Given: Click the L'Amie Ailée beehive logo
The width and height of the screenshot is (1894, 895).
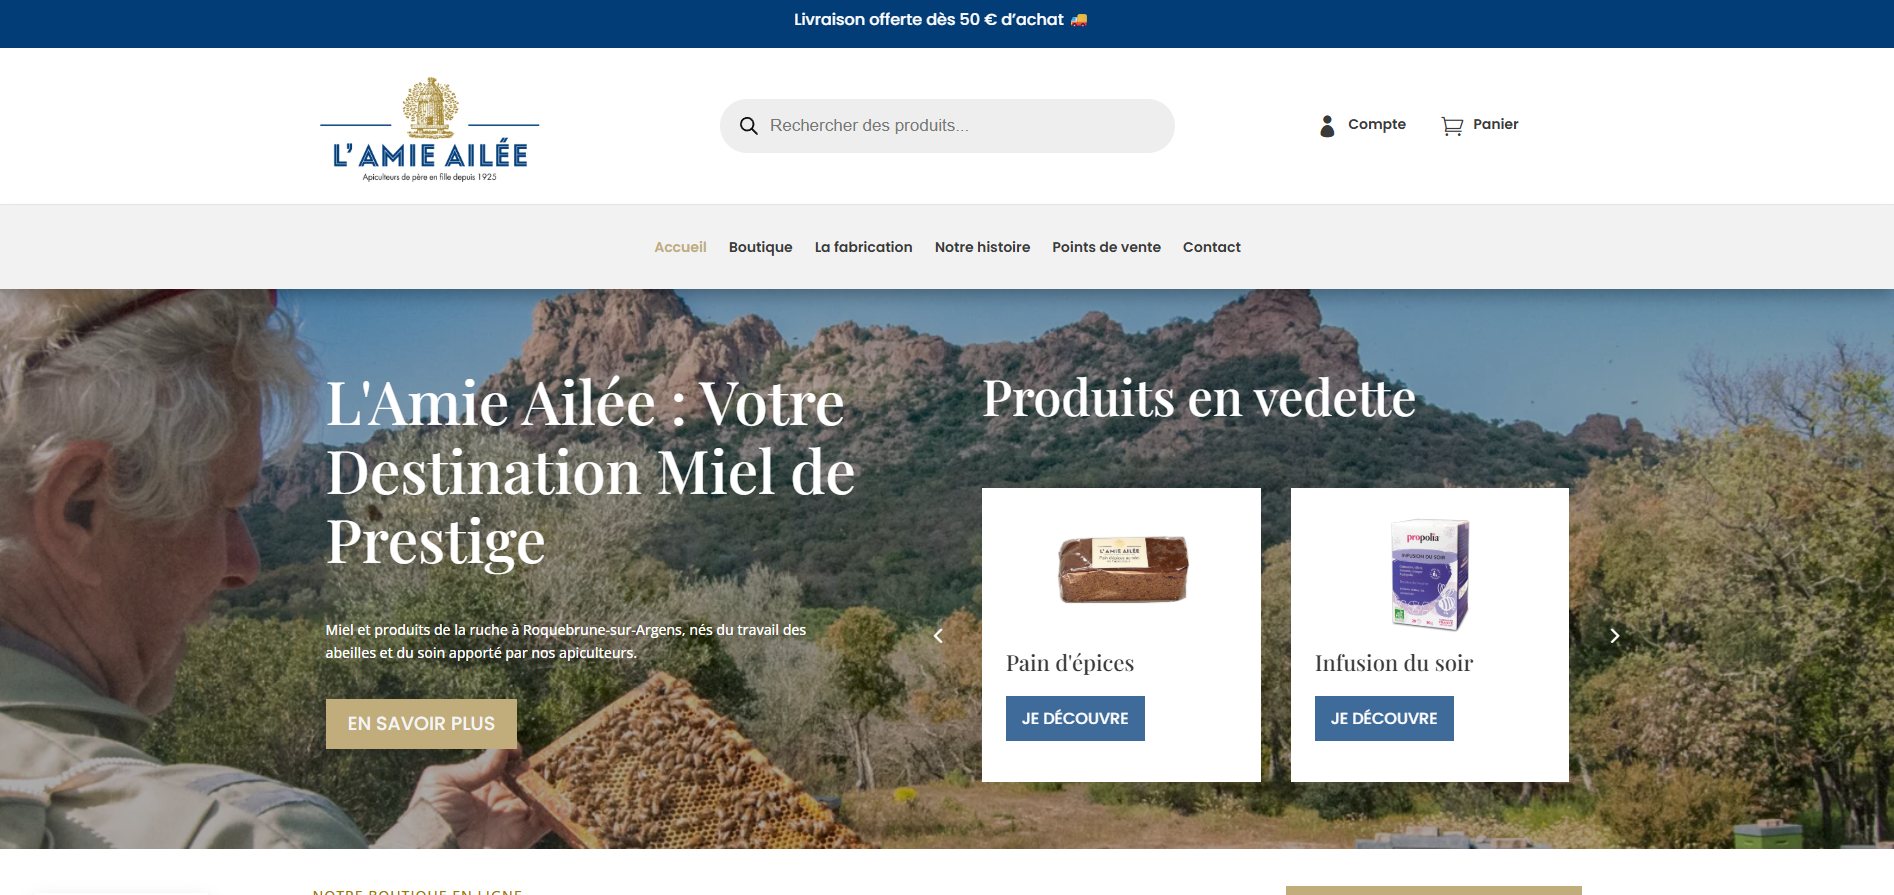Looking at the screenshot, I should pos(429,130).
